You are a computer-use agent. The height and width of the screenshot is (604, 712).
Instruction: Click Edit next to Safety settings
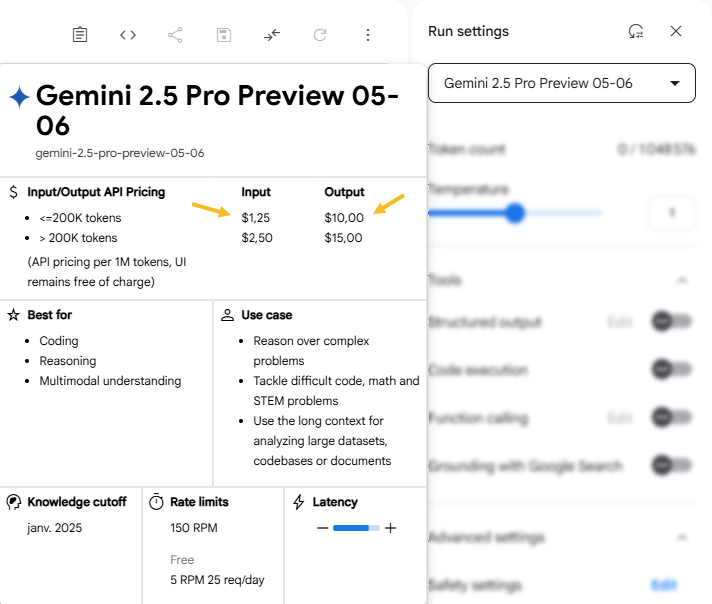(x=663, y=585)
